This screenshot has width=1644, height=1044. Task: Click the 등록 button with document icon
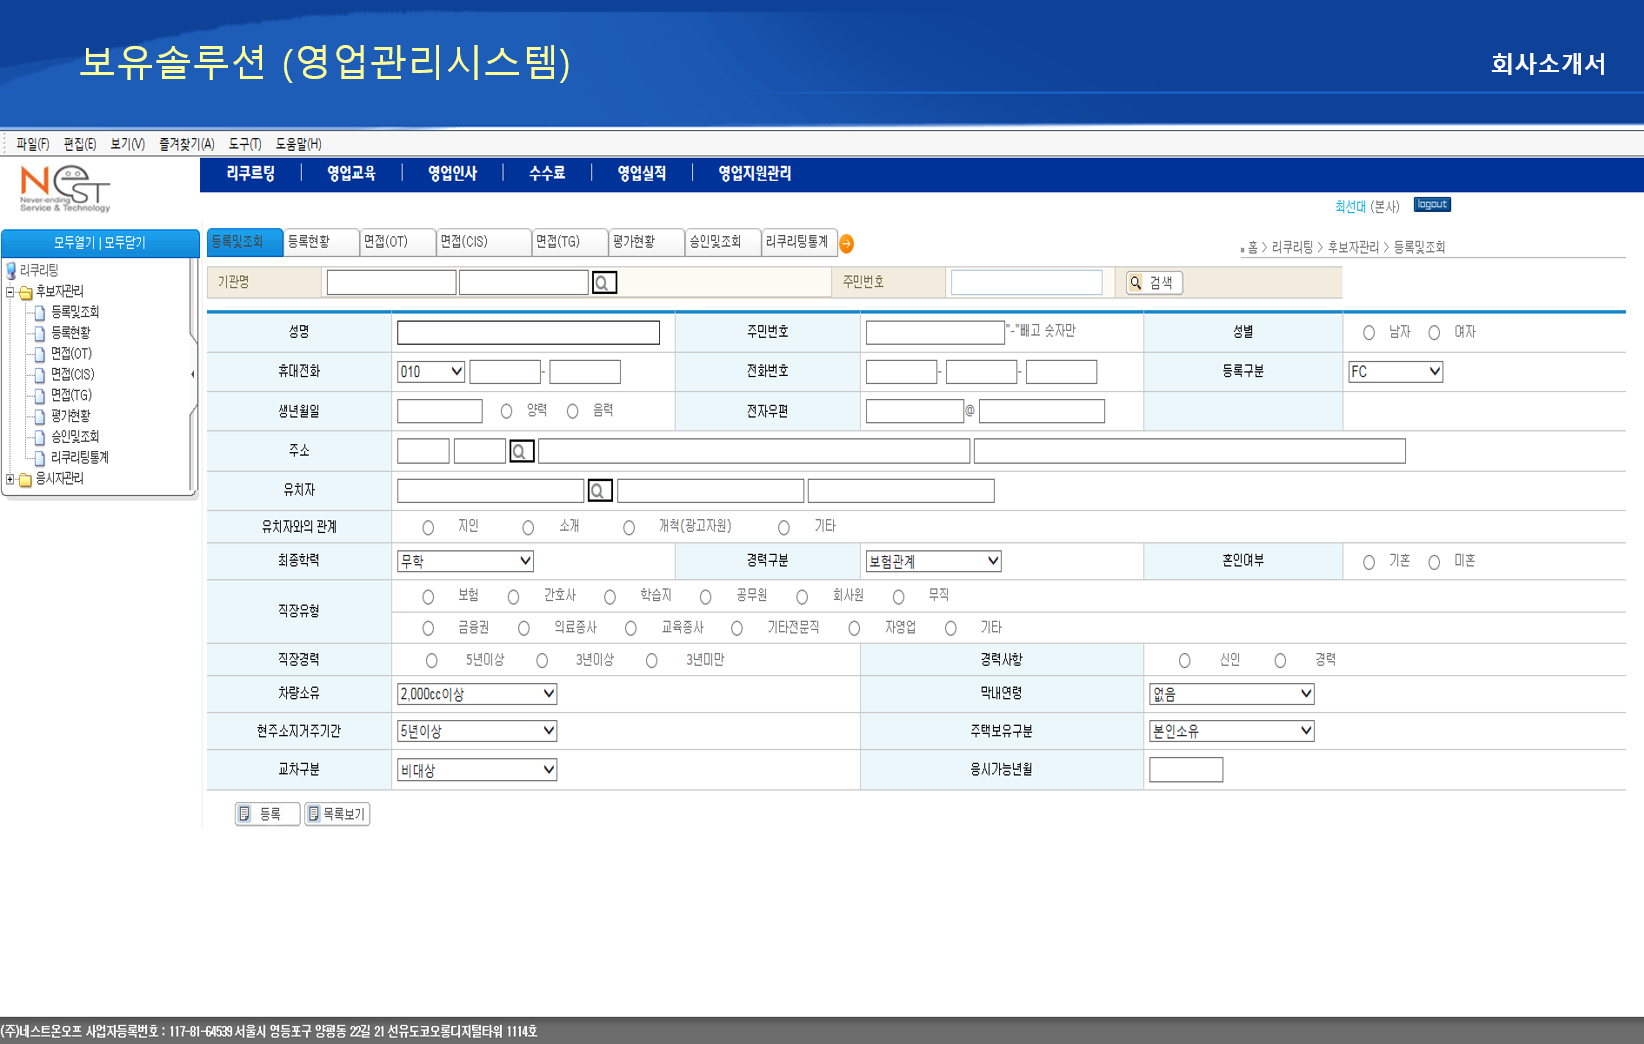265,814
